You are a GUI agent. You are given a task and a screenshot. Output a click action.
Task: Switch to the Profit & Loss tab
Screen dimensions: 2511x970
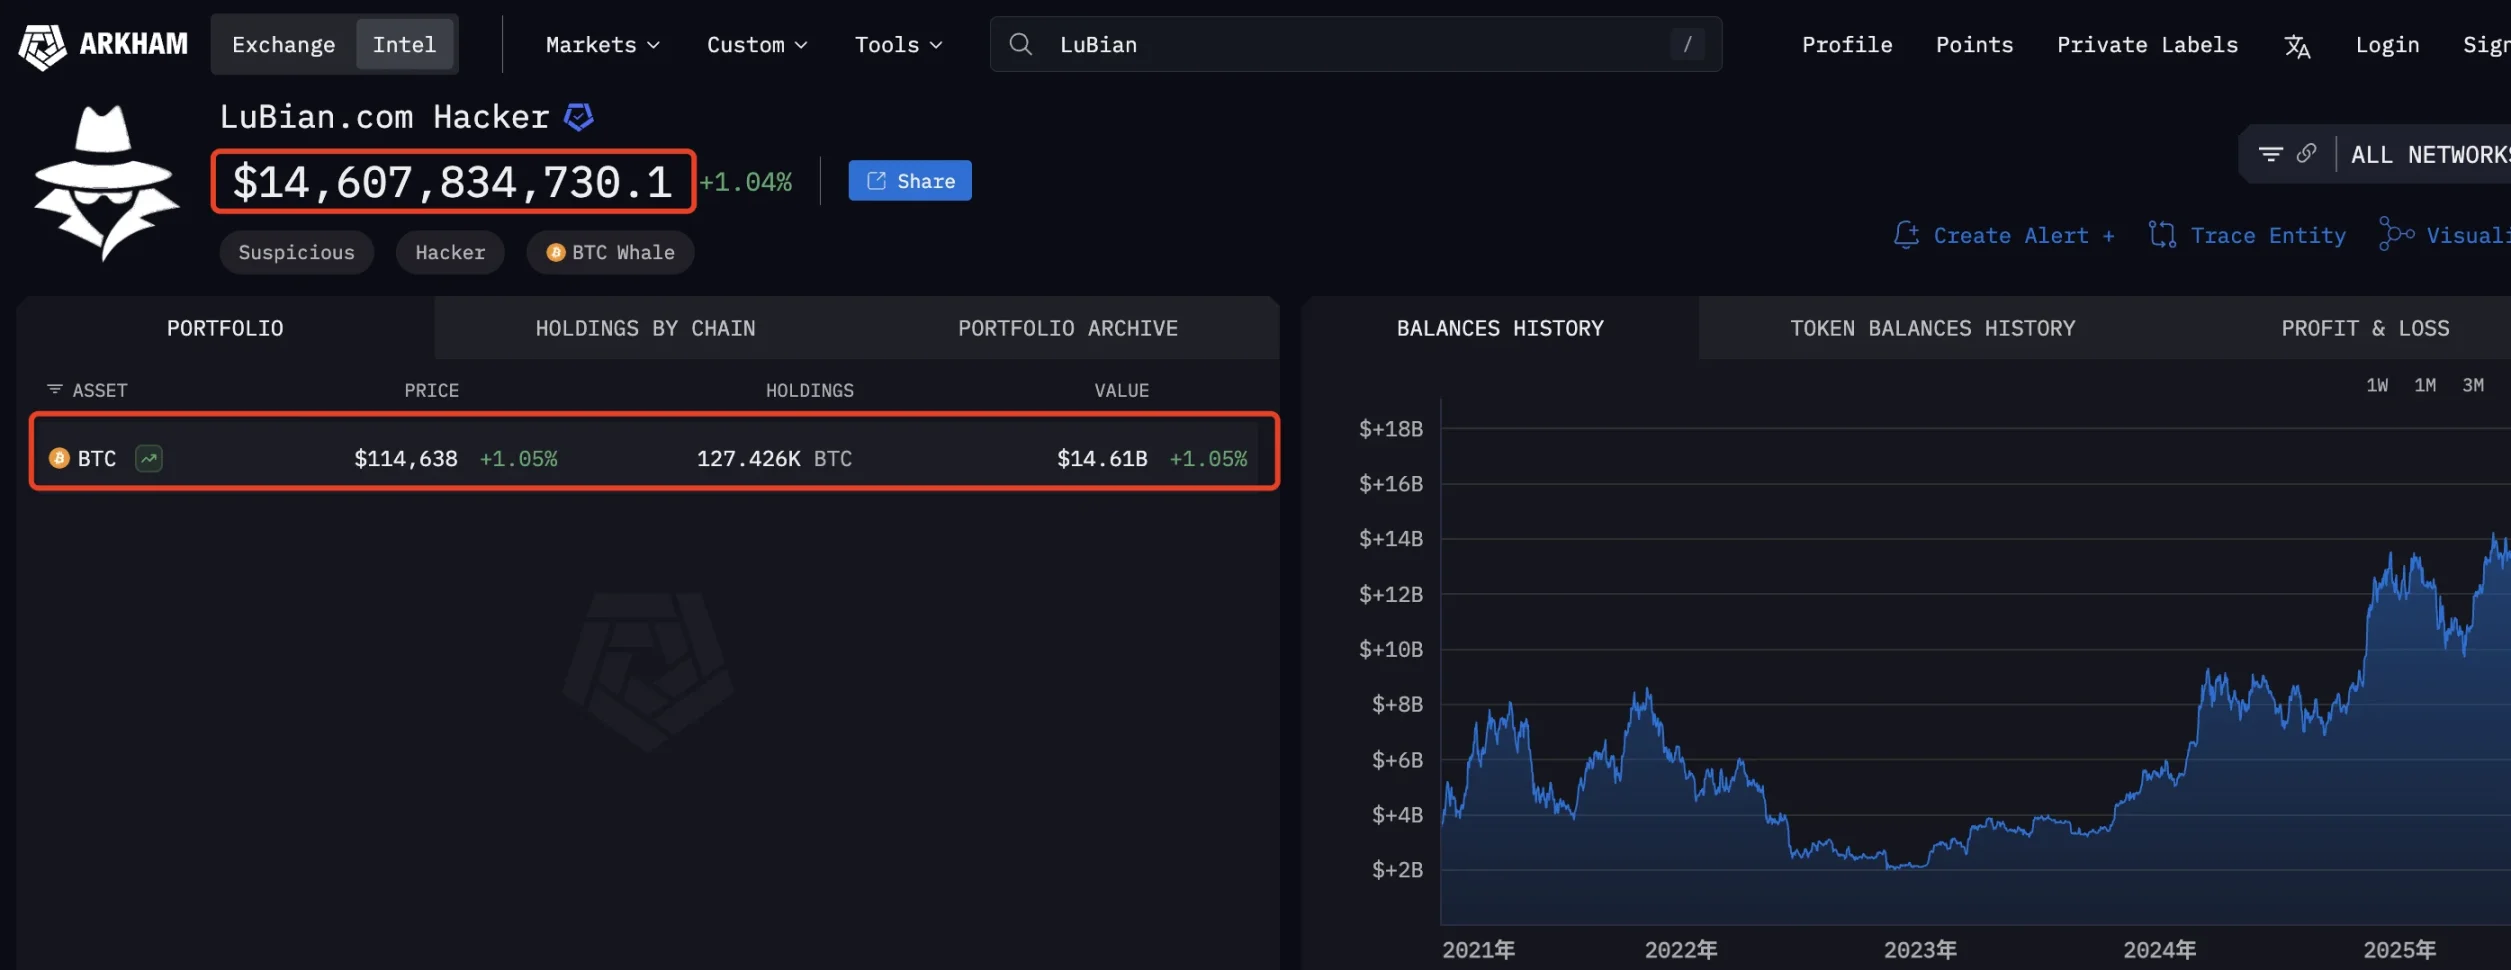tap(2365, 327)
